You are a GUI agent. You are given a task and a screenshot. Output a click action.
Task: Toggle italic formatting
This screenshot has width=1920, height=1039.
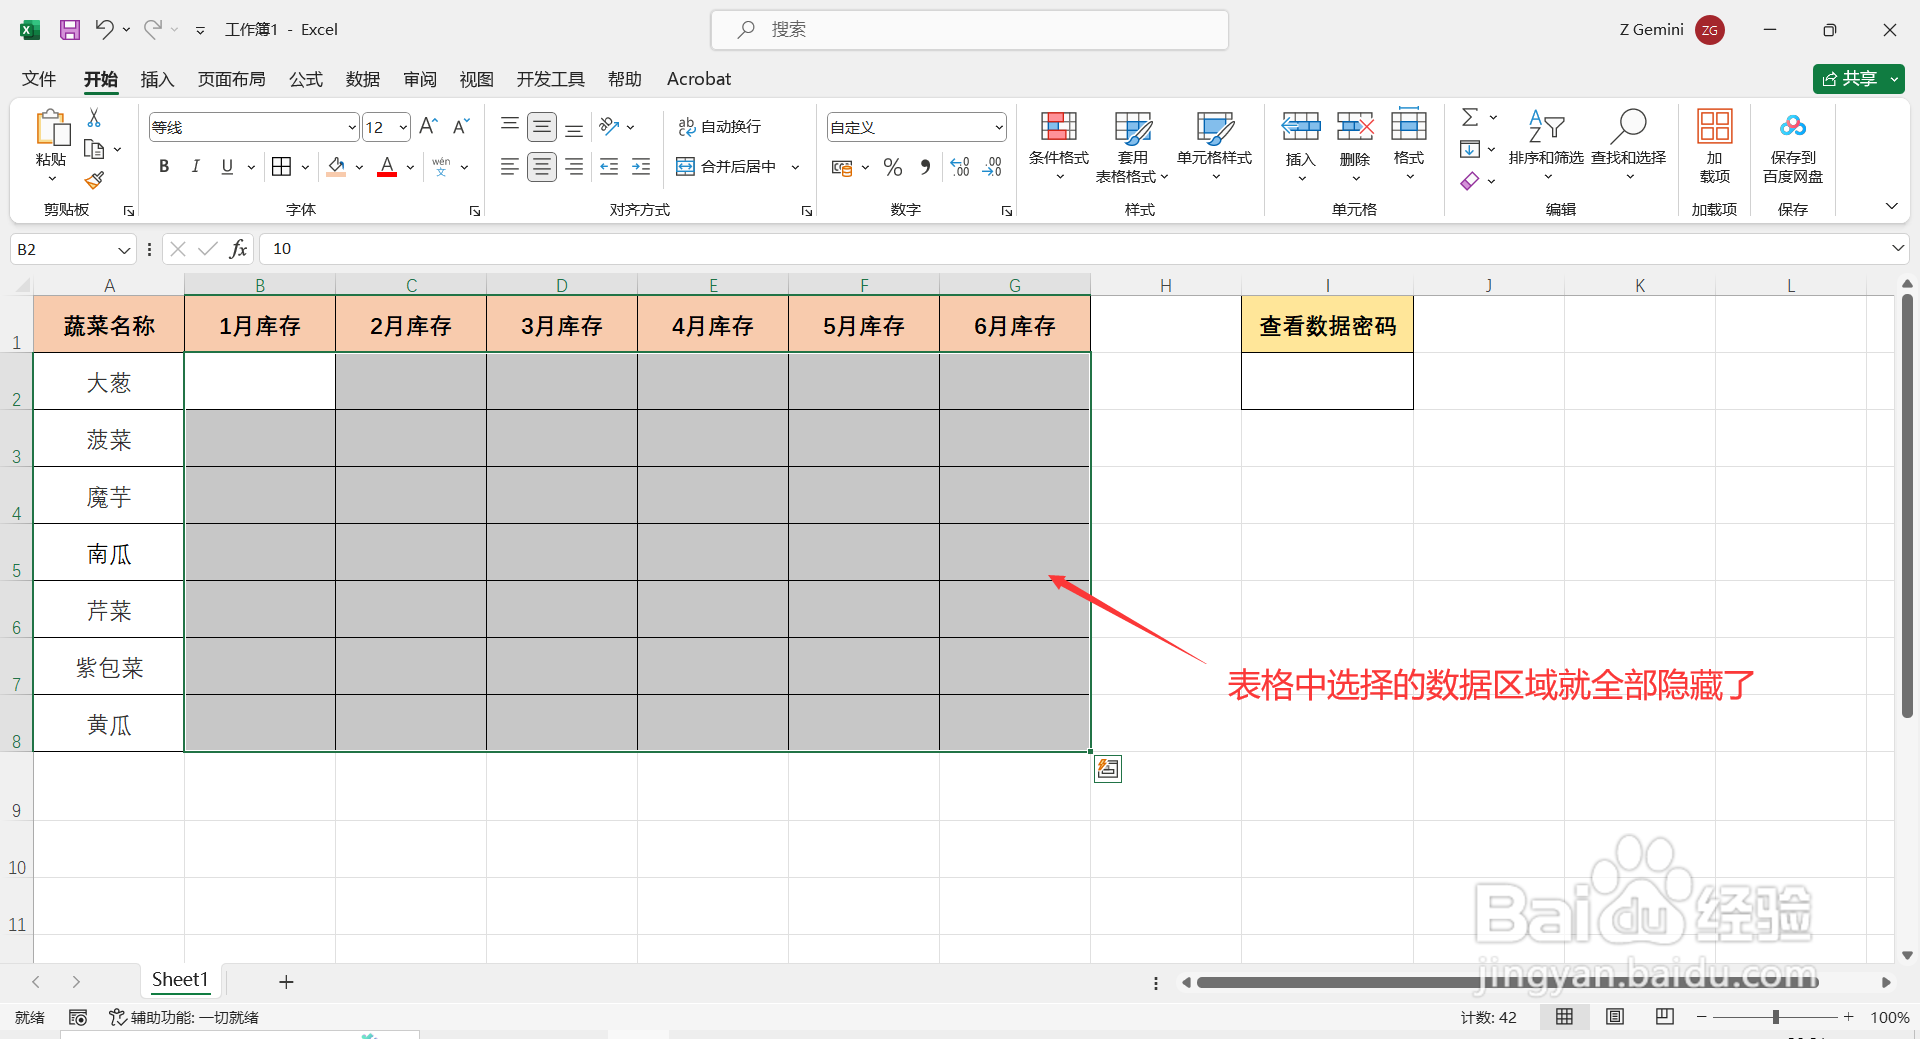[x=196, y=167]
